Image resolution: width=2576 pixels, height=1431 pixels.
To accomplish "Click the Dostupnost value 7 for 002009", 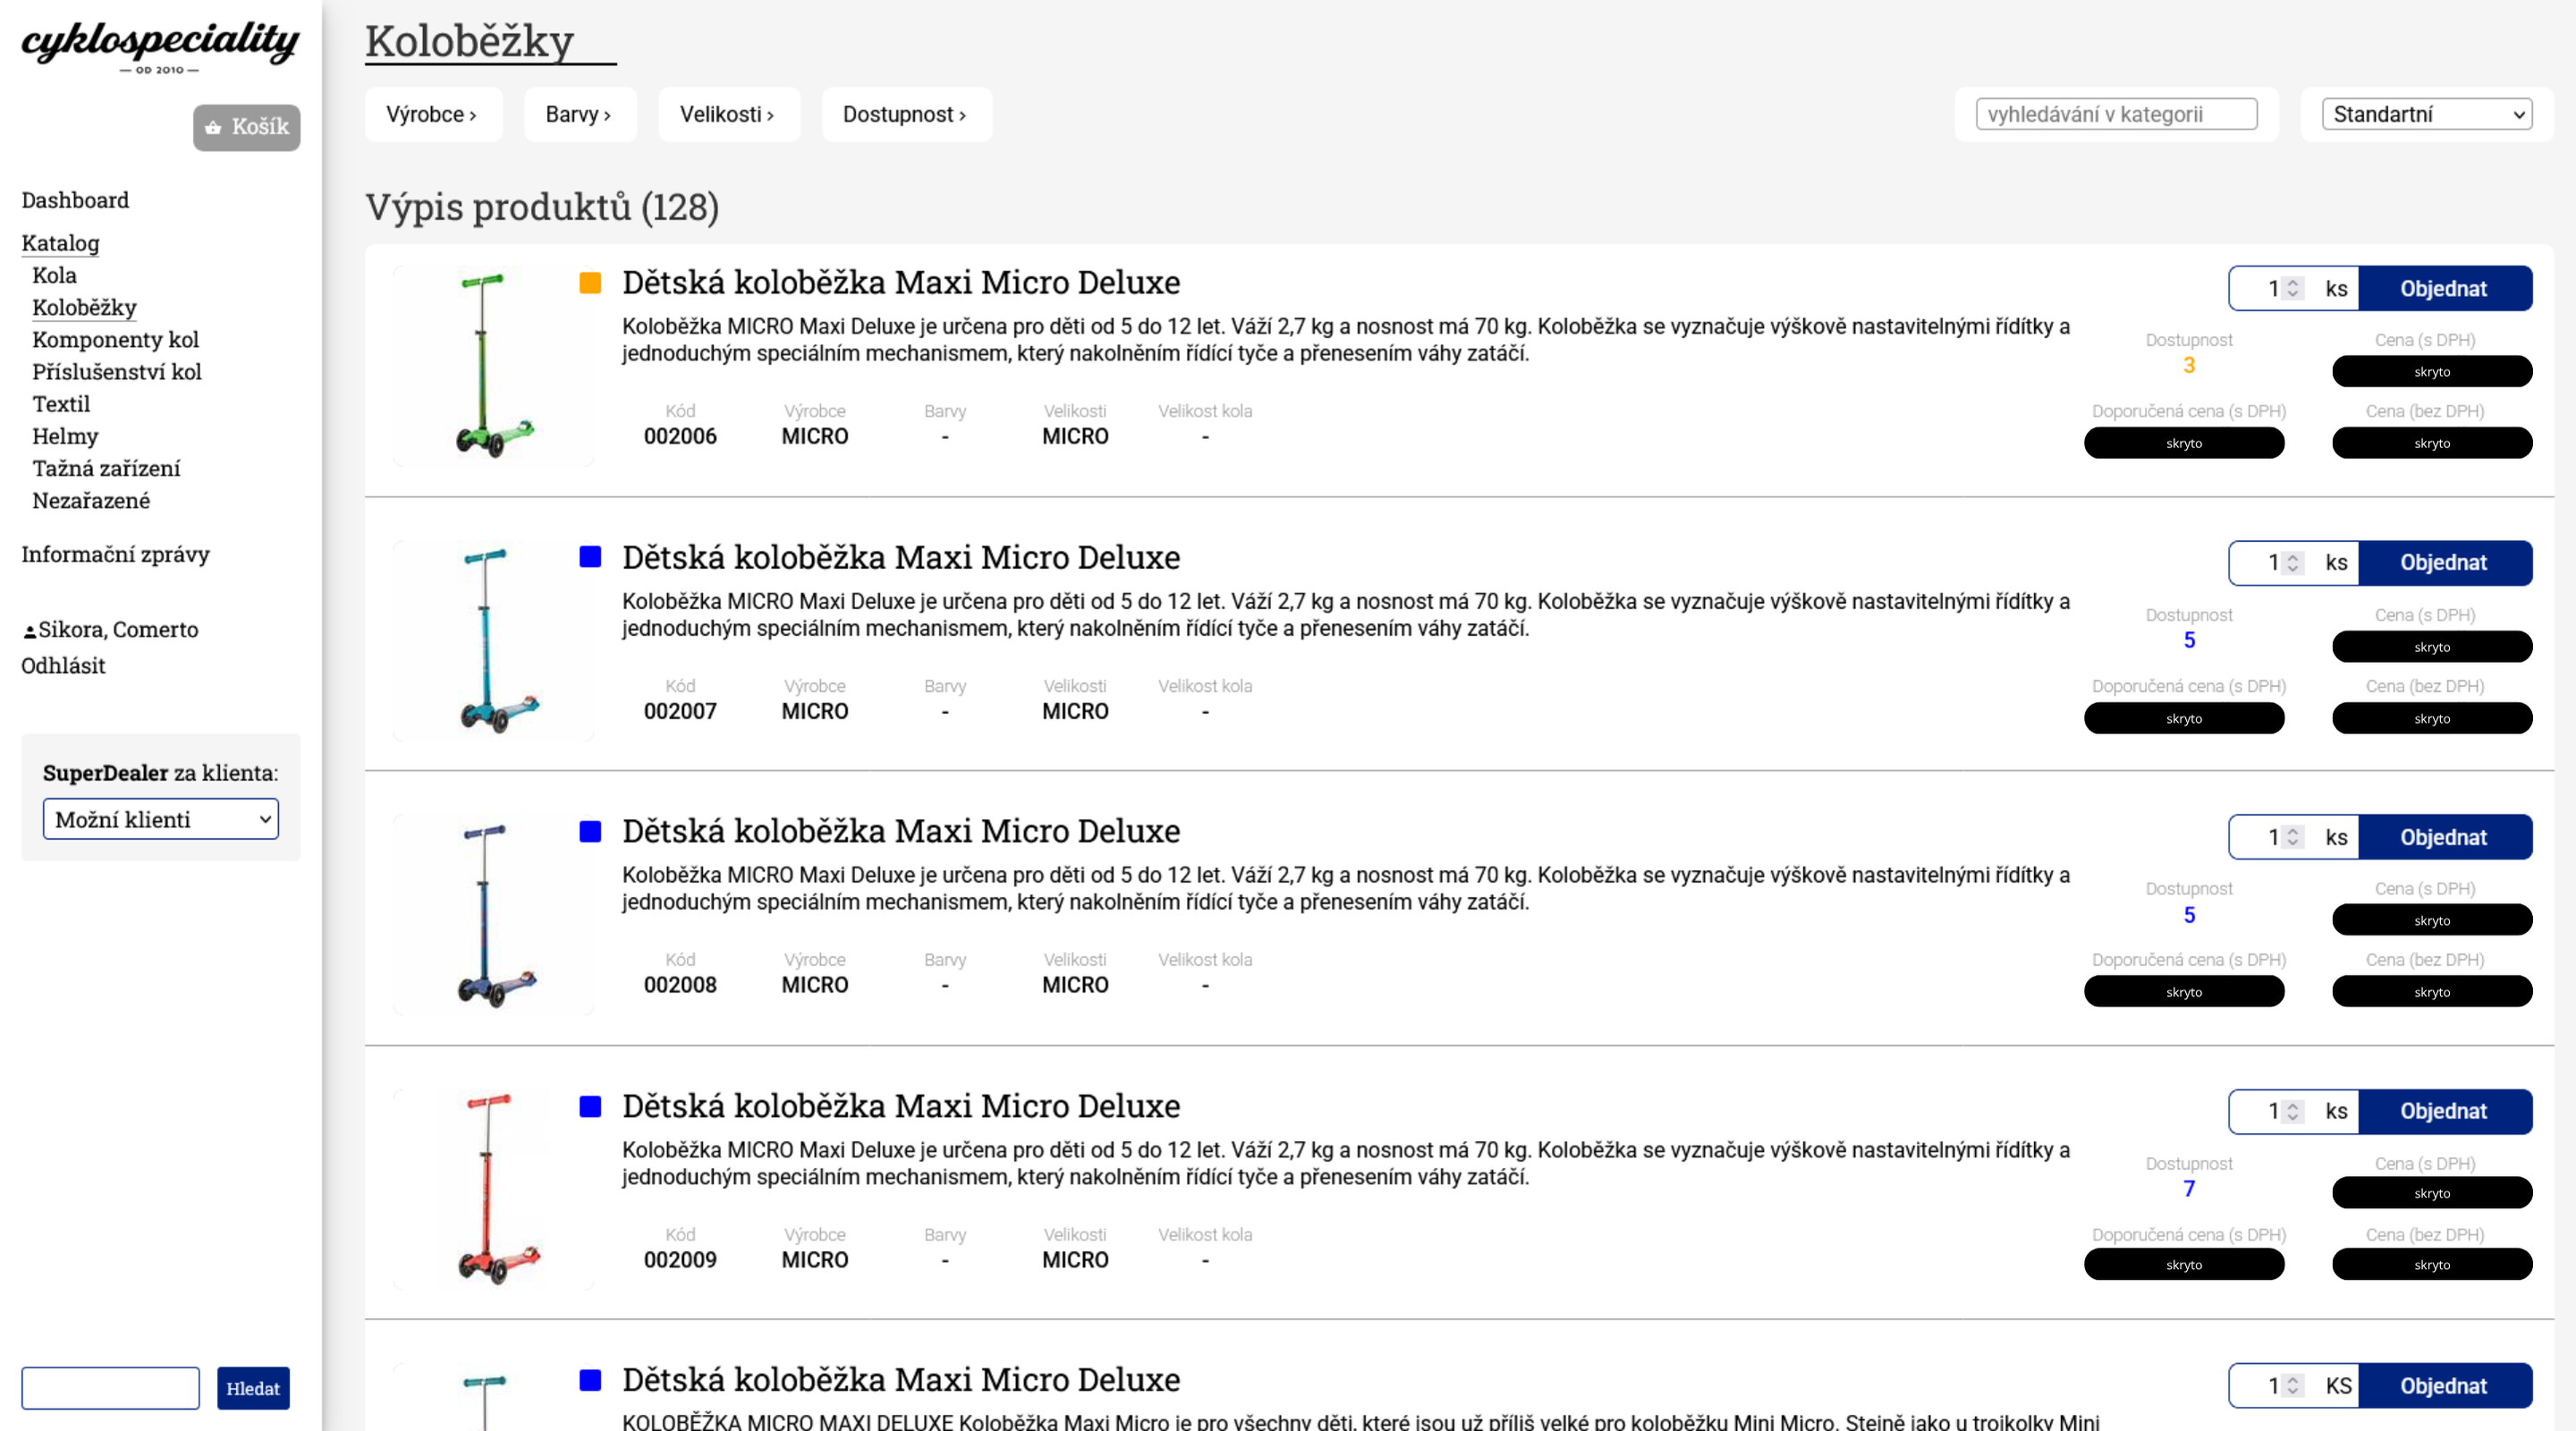I will [x=2189, y=1189].
